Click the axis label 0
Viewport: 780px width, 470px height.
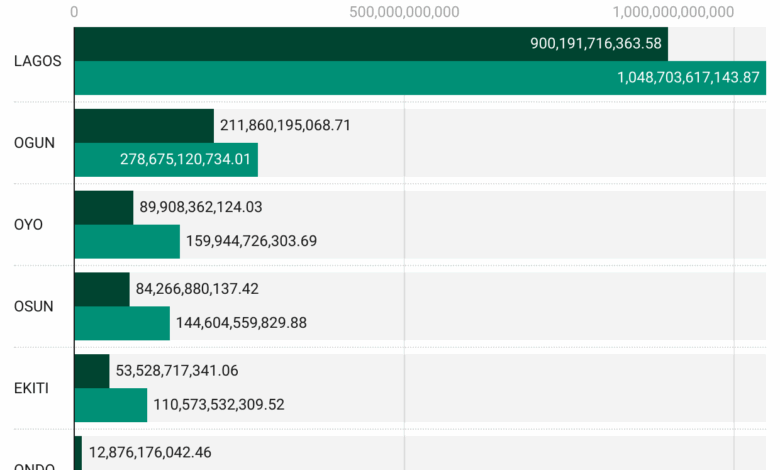click(74, 12)
